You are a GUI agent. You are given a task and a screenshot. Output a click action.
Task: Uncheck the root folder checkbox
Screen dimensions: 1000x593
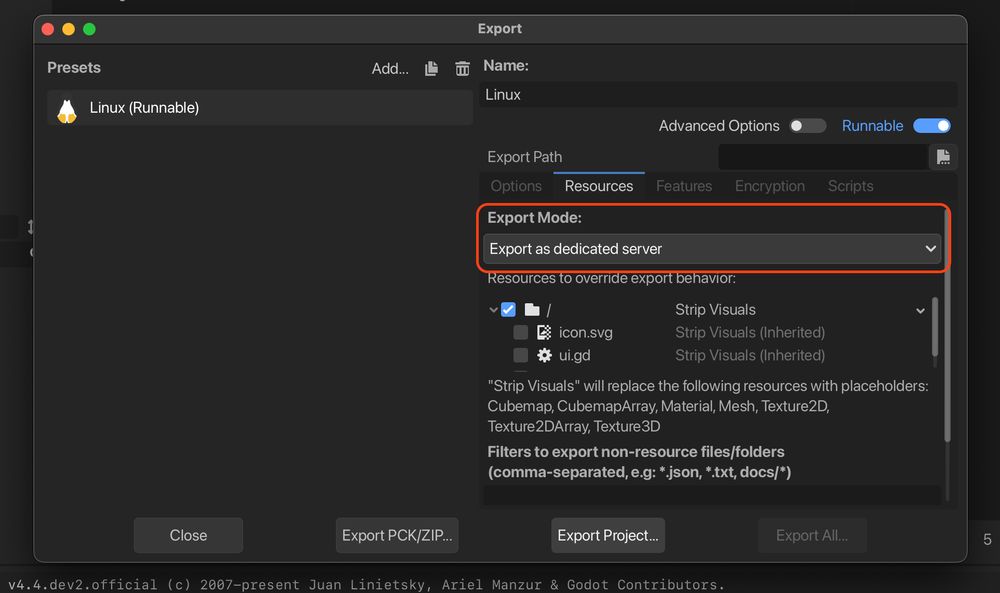tap(508, 310)
